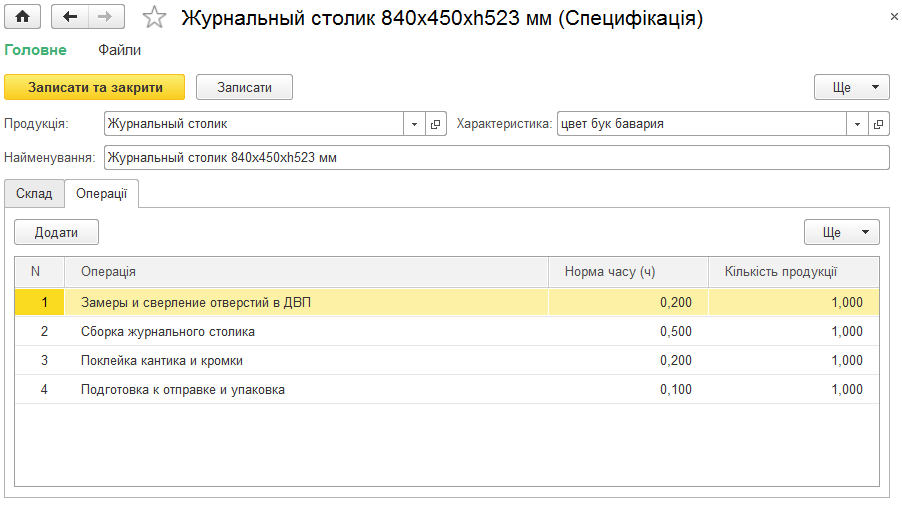Expand the Характеристика dropdown list
The width and height of the screenshot is (902, 505).
click(x=857, y=124)
